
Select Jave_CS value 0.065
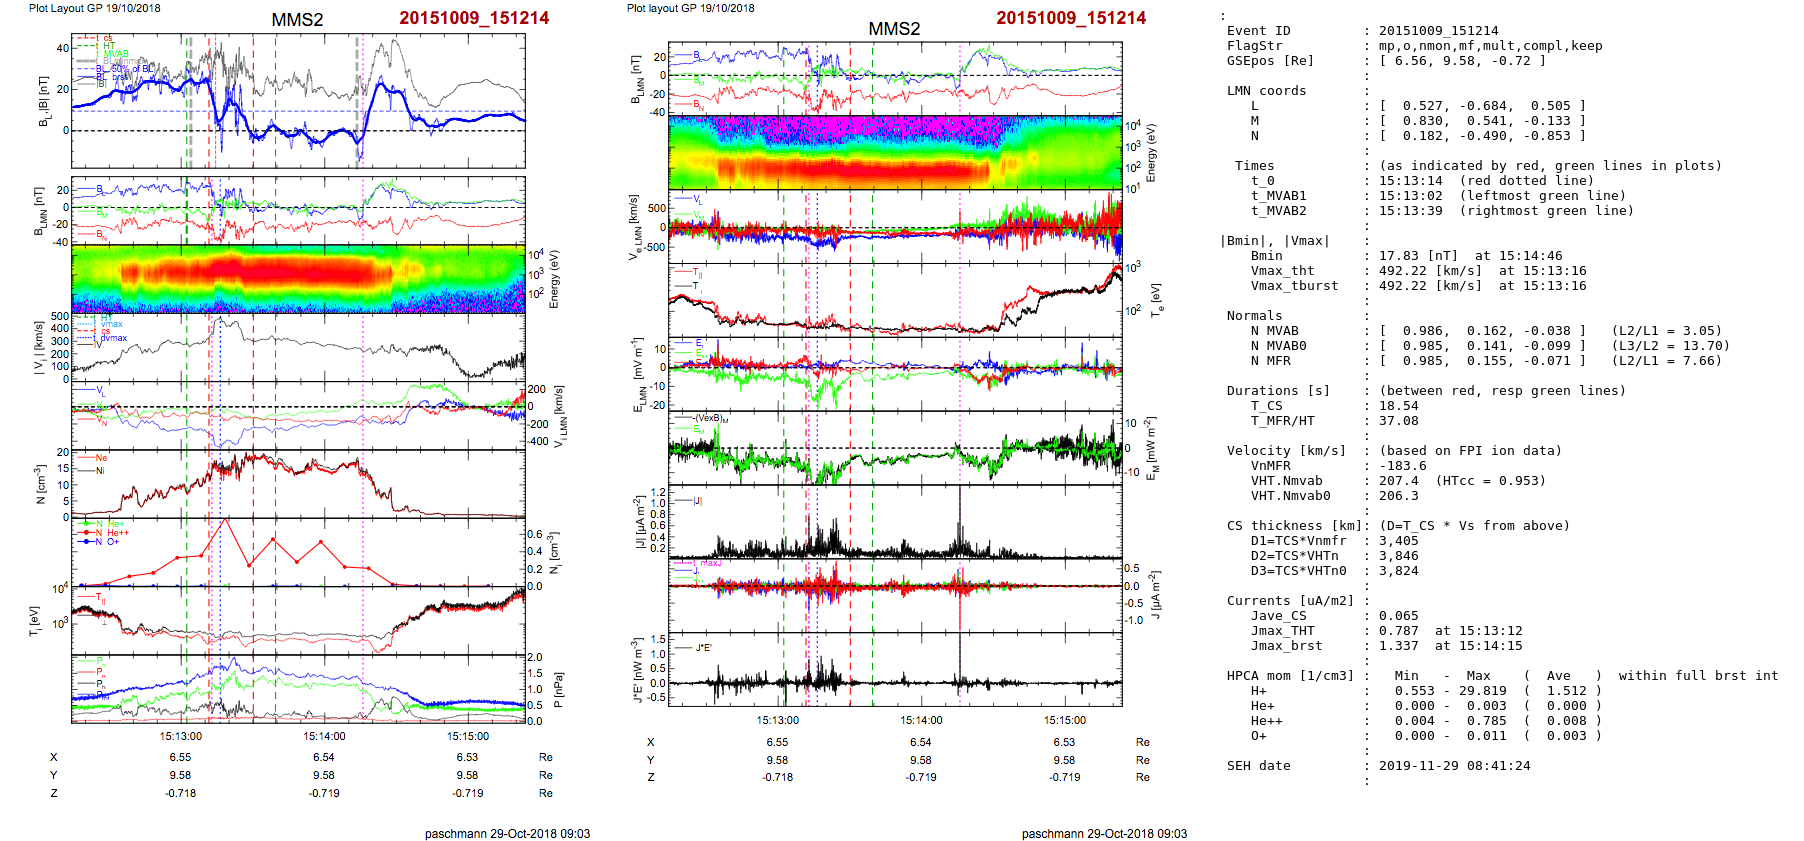(1399, 616)
